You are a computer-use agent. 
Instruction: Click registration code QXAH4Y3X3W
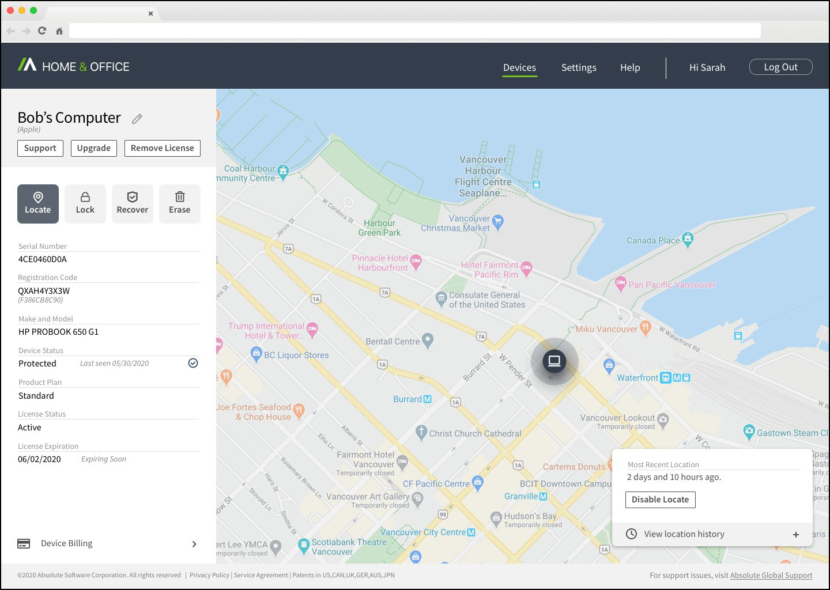pos(43,291)
